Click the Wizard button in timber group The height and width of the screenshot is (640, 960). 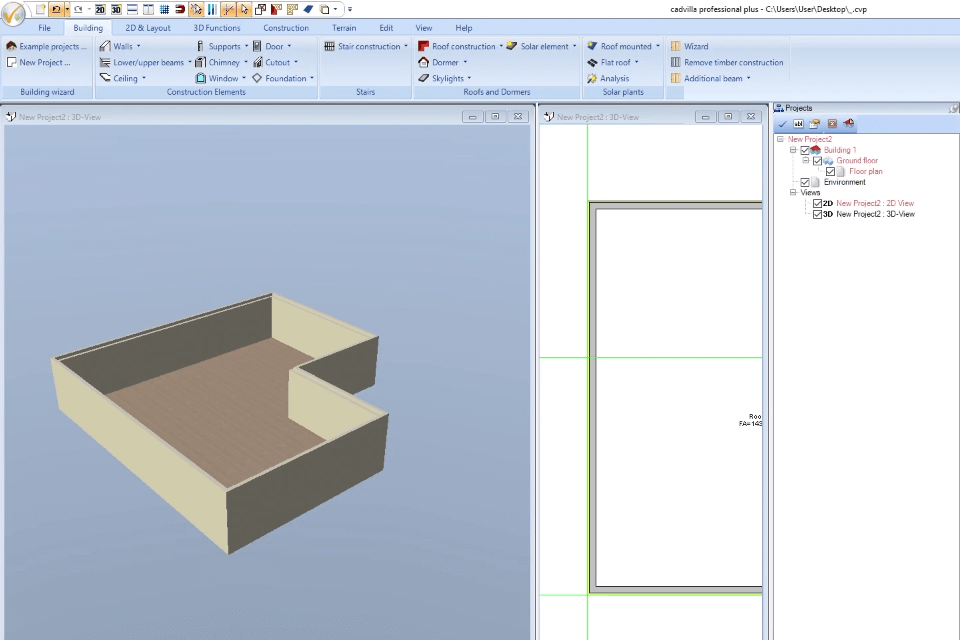[689, 46]
